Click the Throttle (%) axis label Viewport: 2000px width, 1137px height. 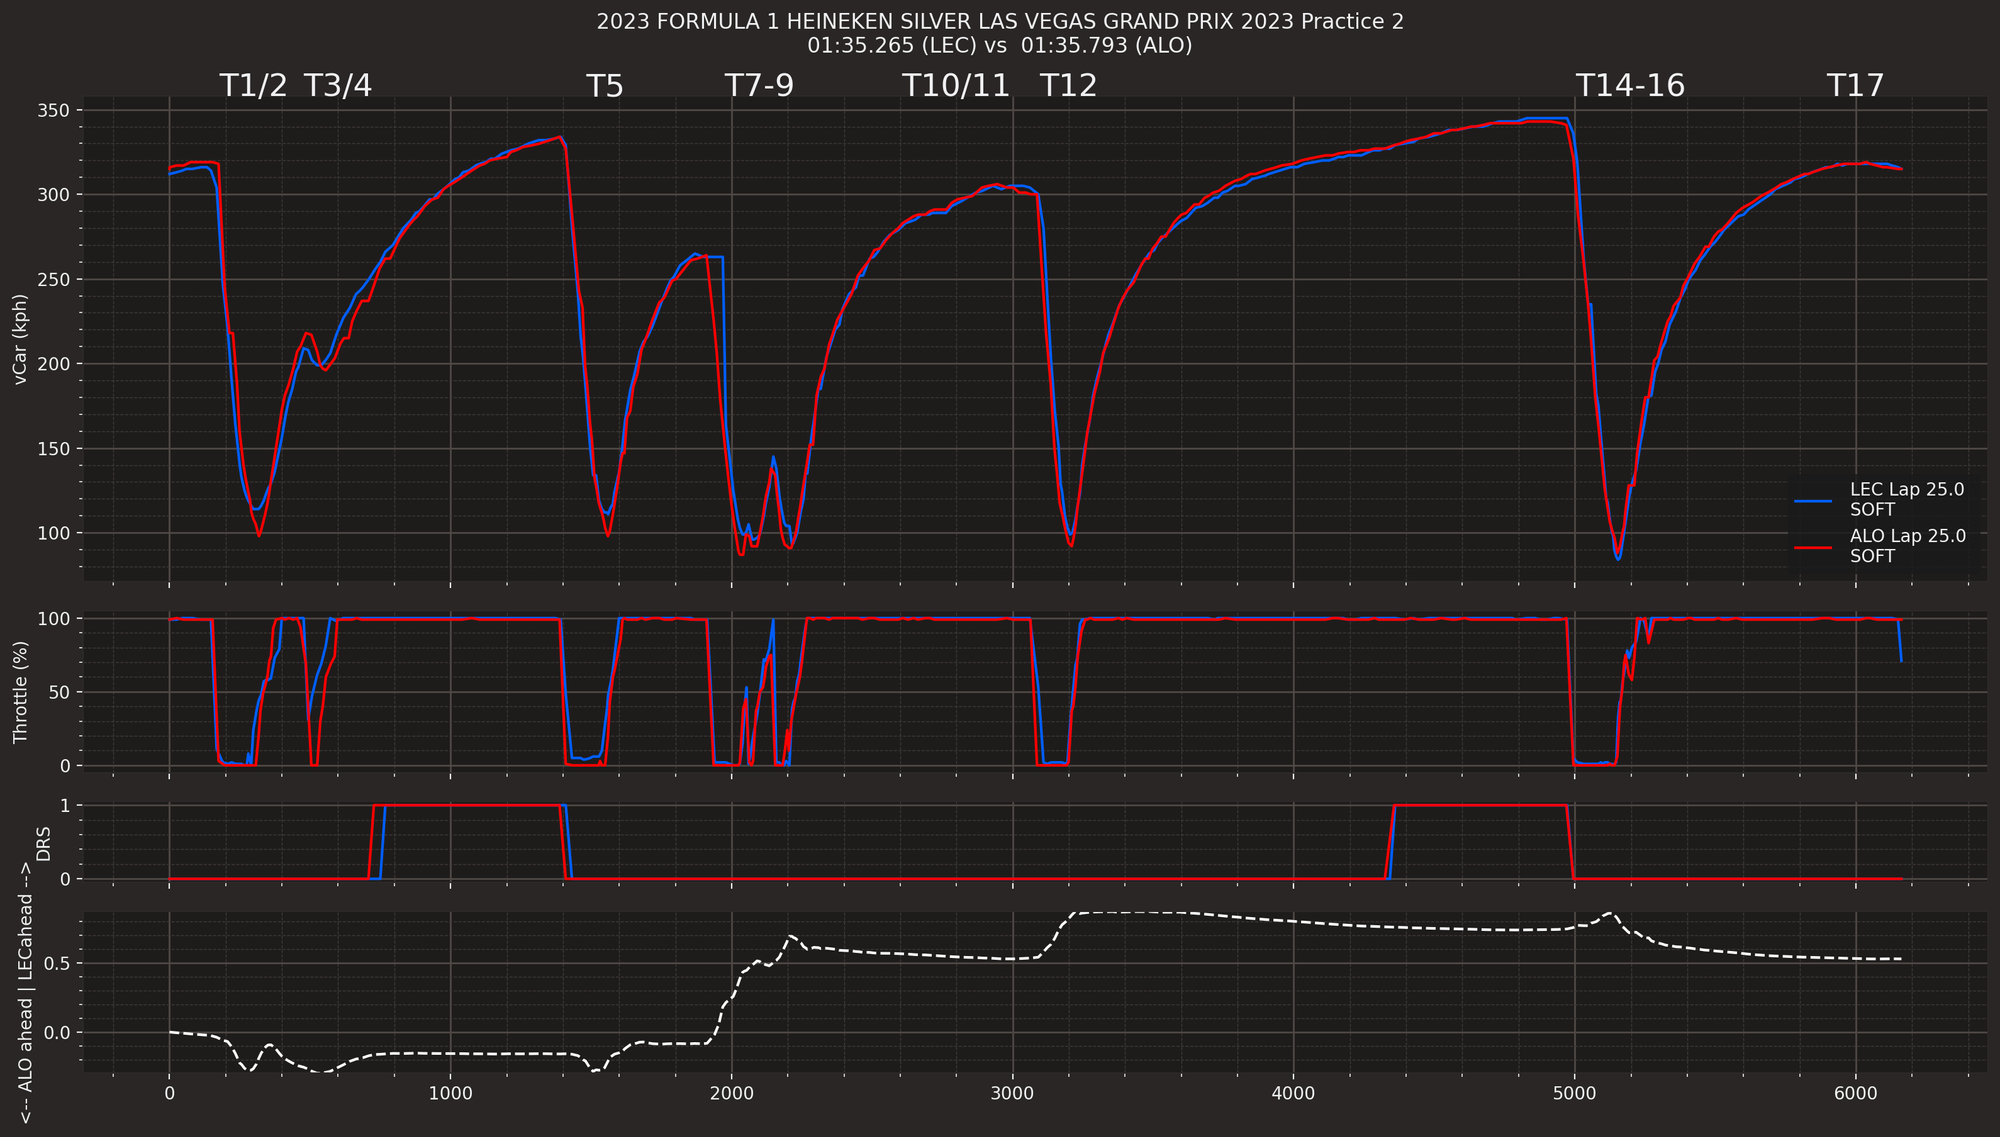coord(20,692)
